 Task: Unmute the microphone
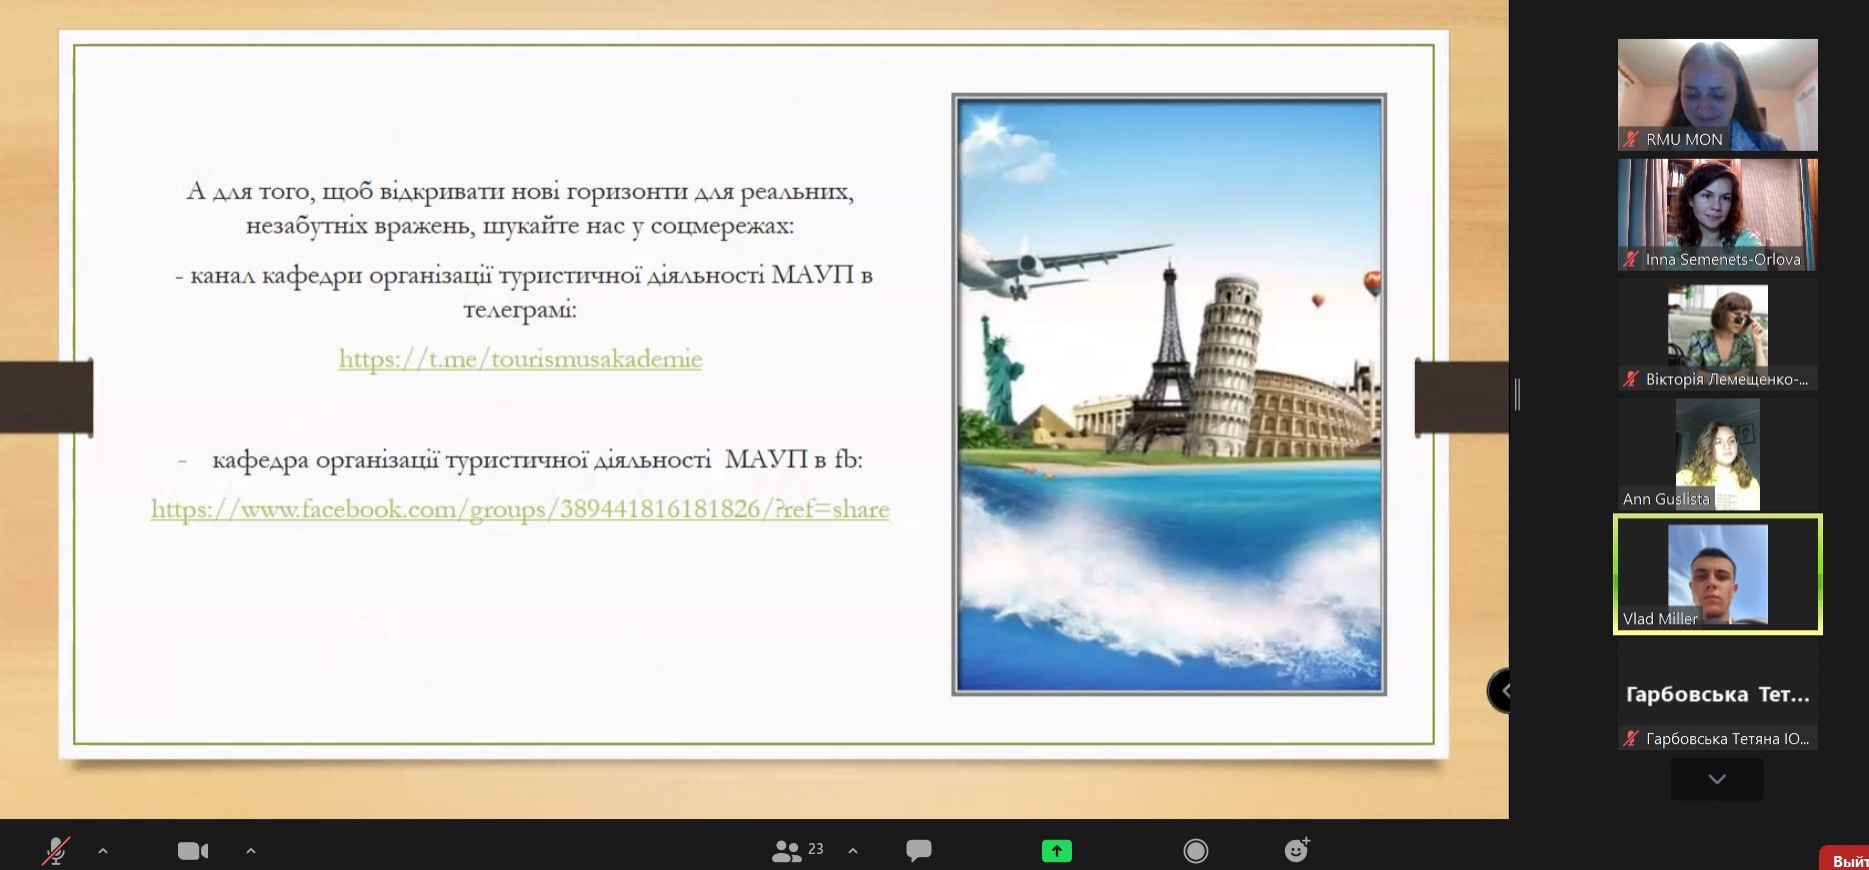(56, 851)
